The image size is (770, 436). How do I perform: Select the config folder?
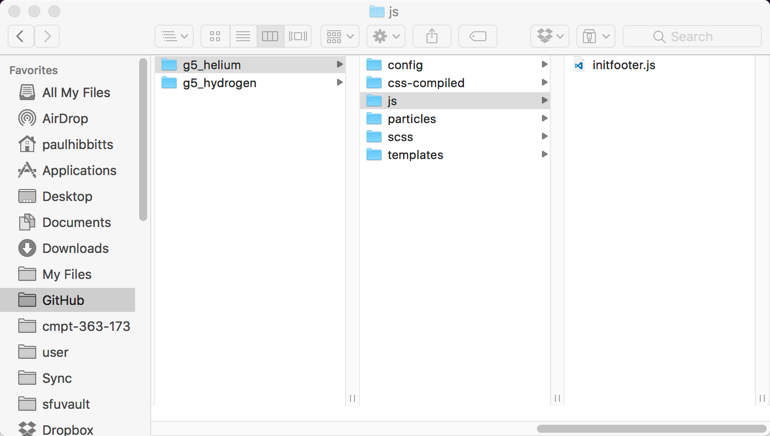coord(455,65)
